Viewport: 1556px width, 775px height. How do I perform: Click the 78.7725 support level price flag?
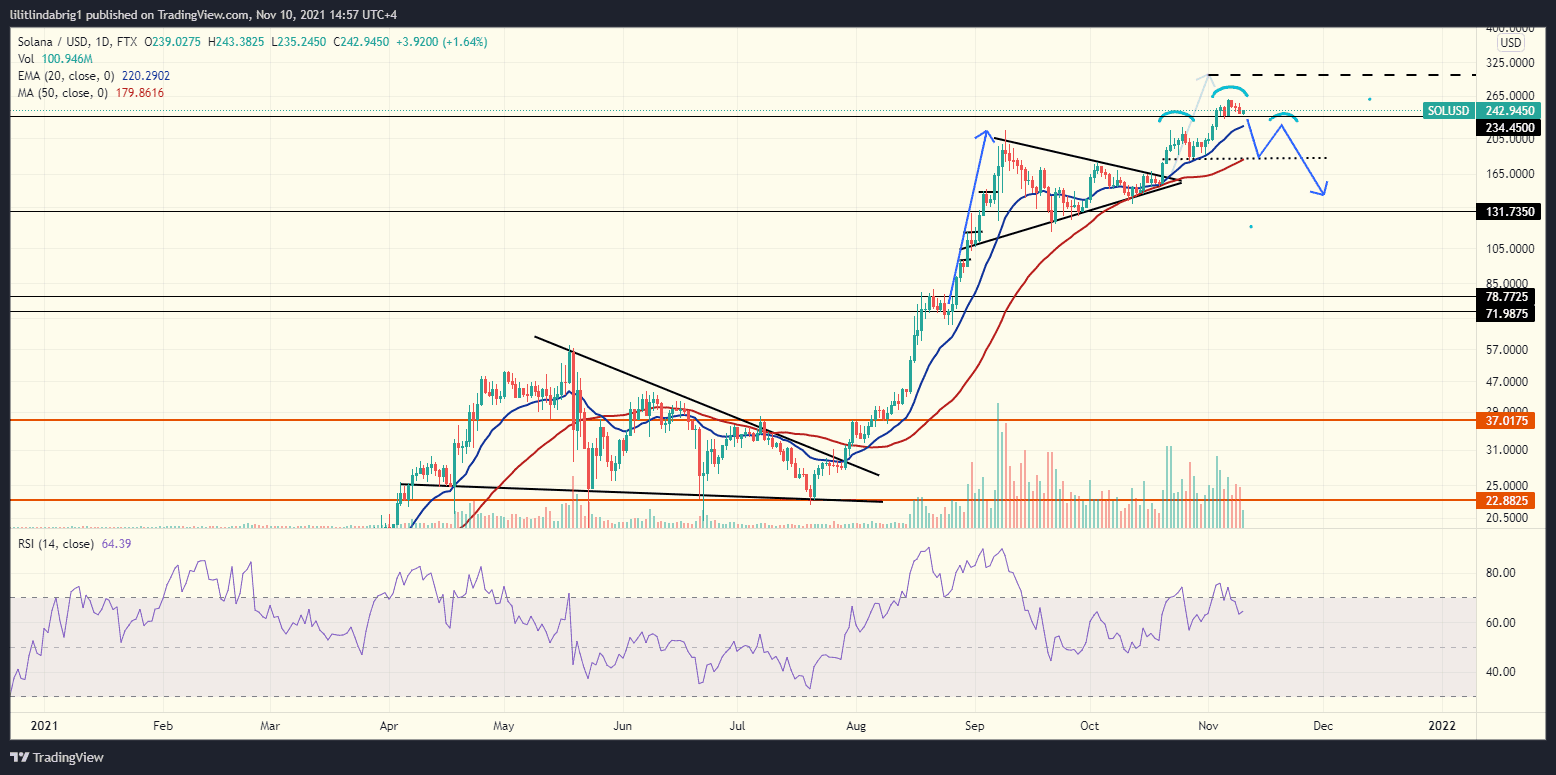tap(1507, 296)
